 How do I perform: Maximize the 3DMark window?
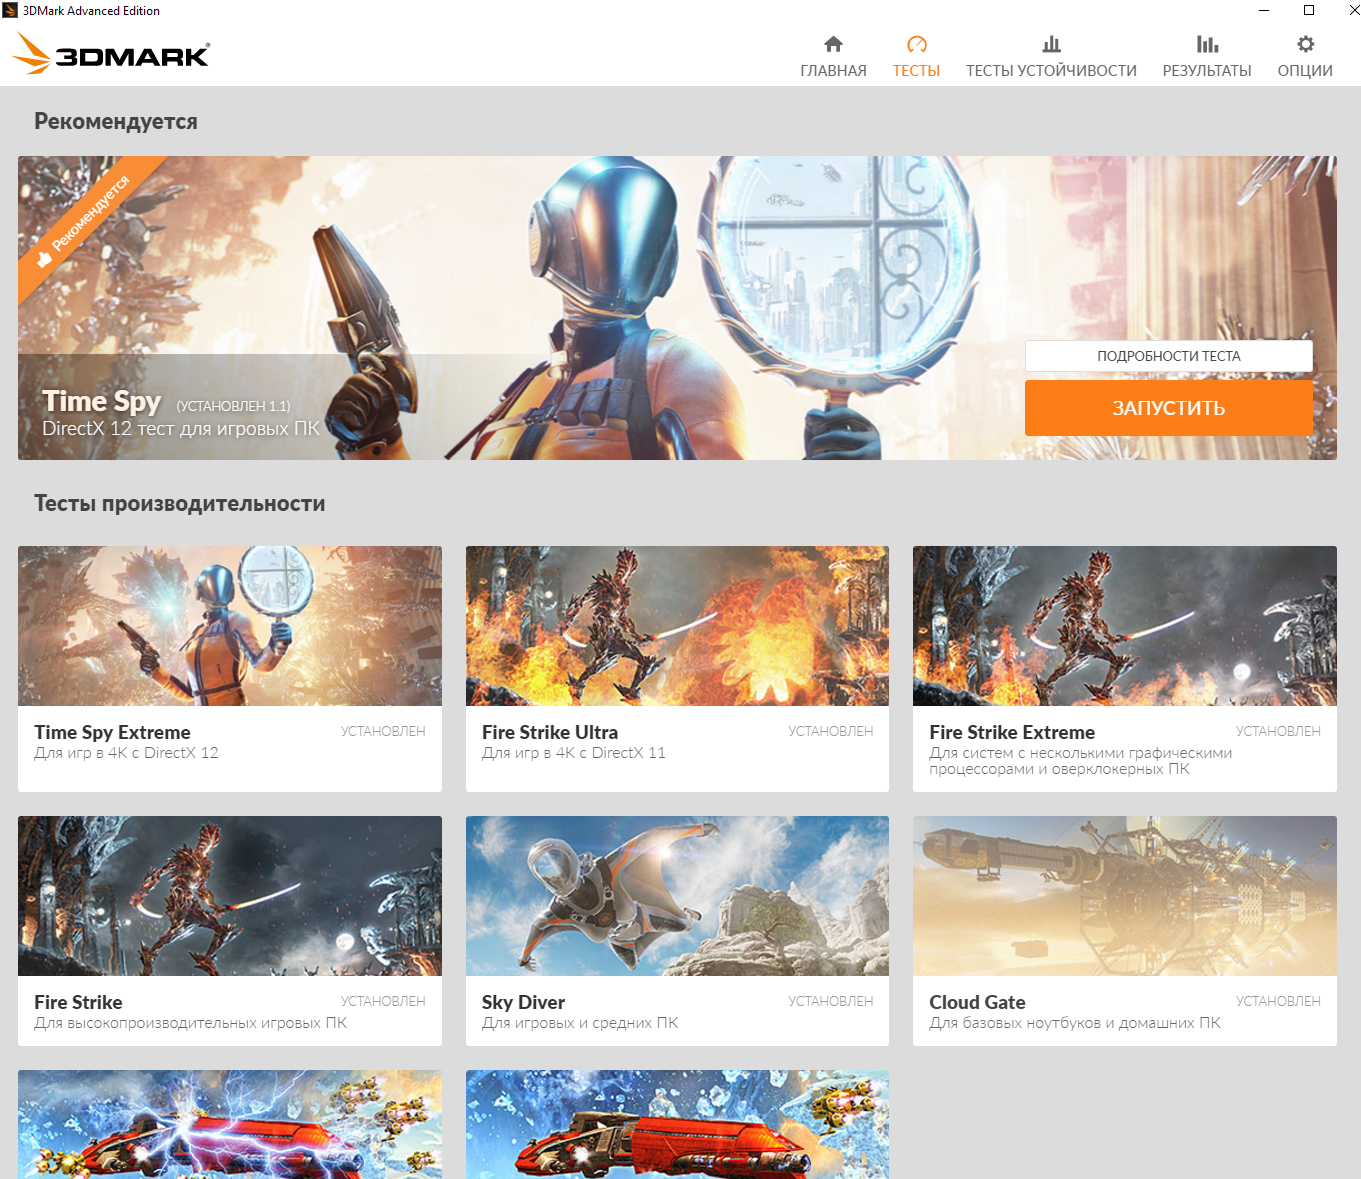point(1309,10)
